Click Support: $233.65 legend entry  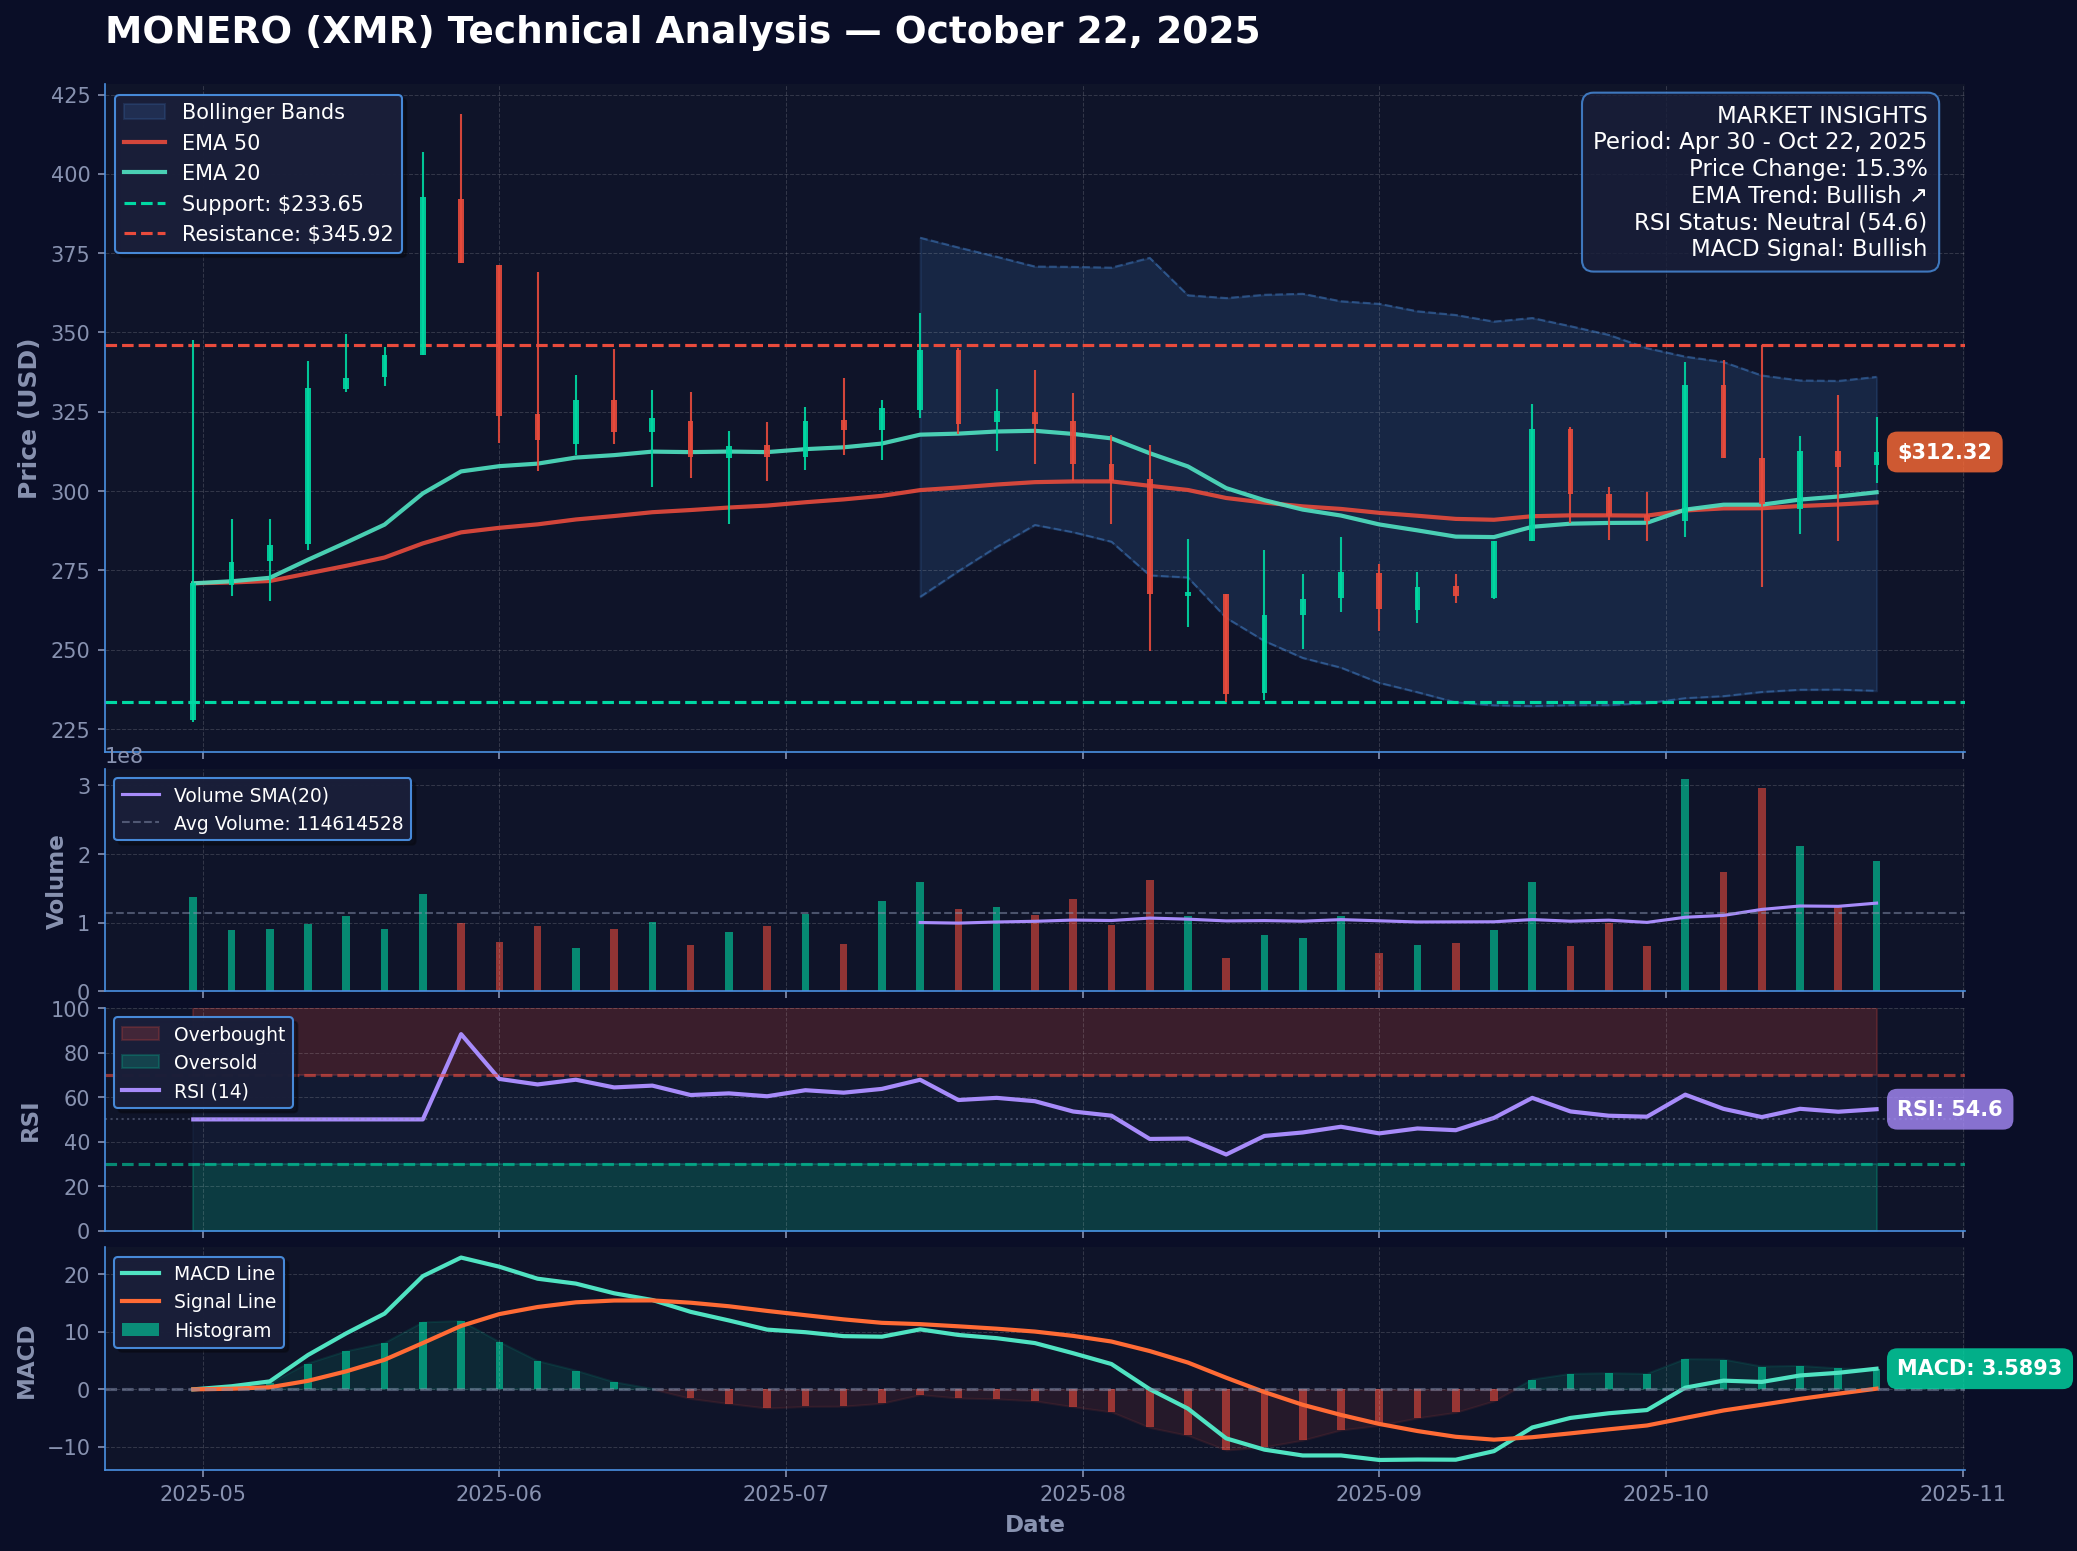(x=272, y=204)
